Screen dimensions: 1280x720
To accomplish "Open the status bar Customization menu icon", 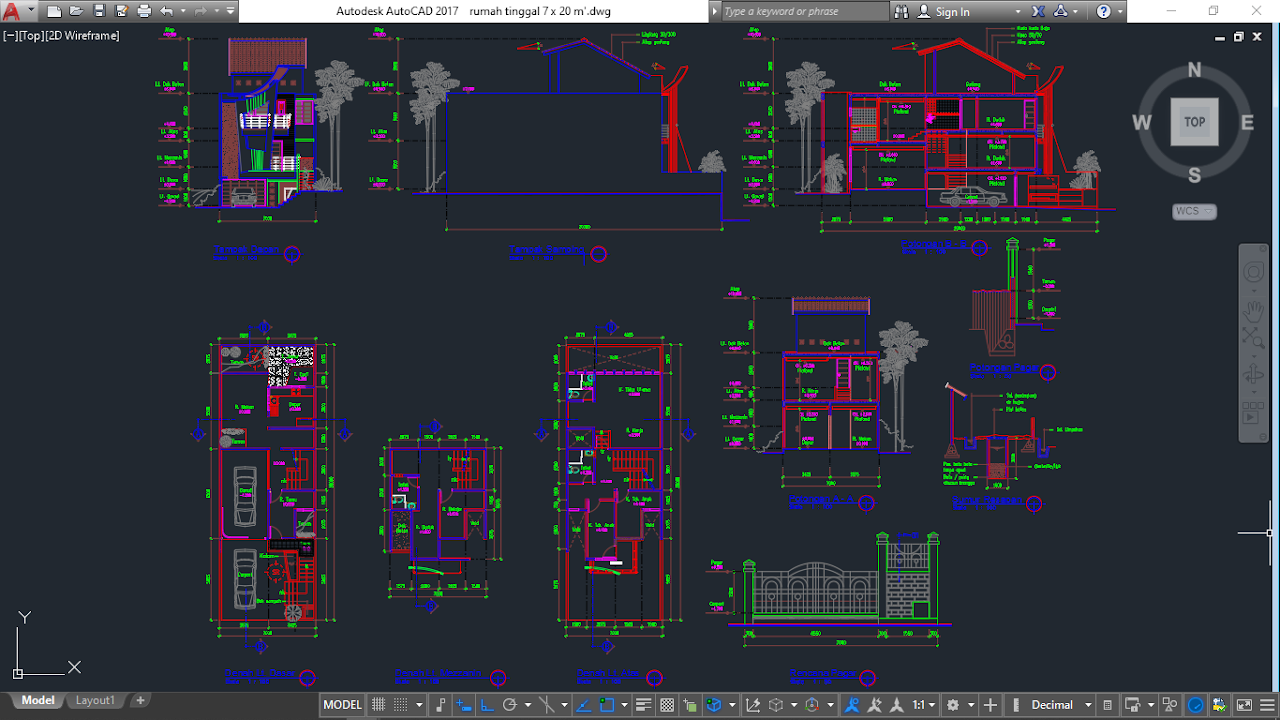I will click(1267, 705).
